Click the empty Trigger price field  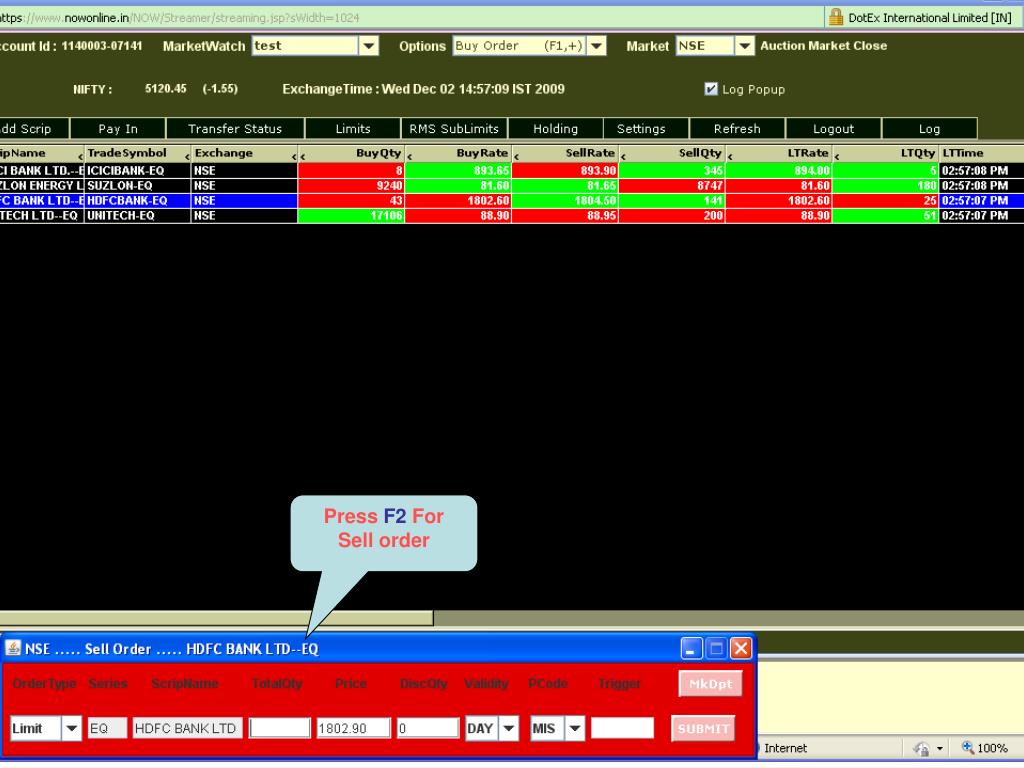point(622,728)
